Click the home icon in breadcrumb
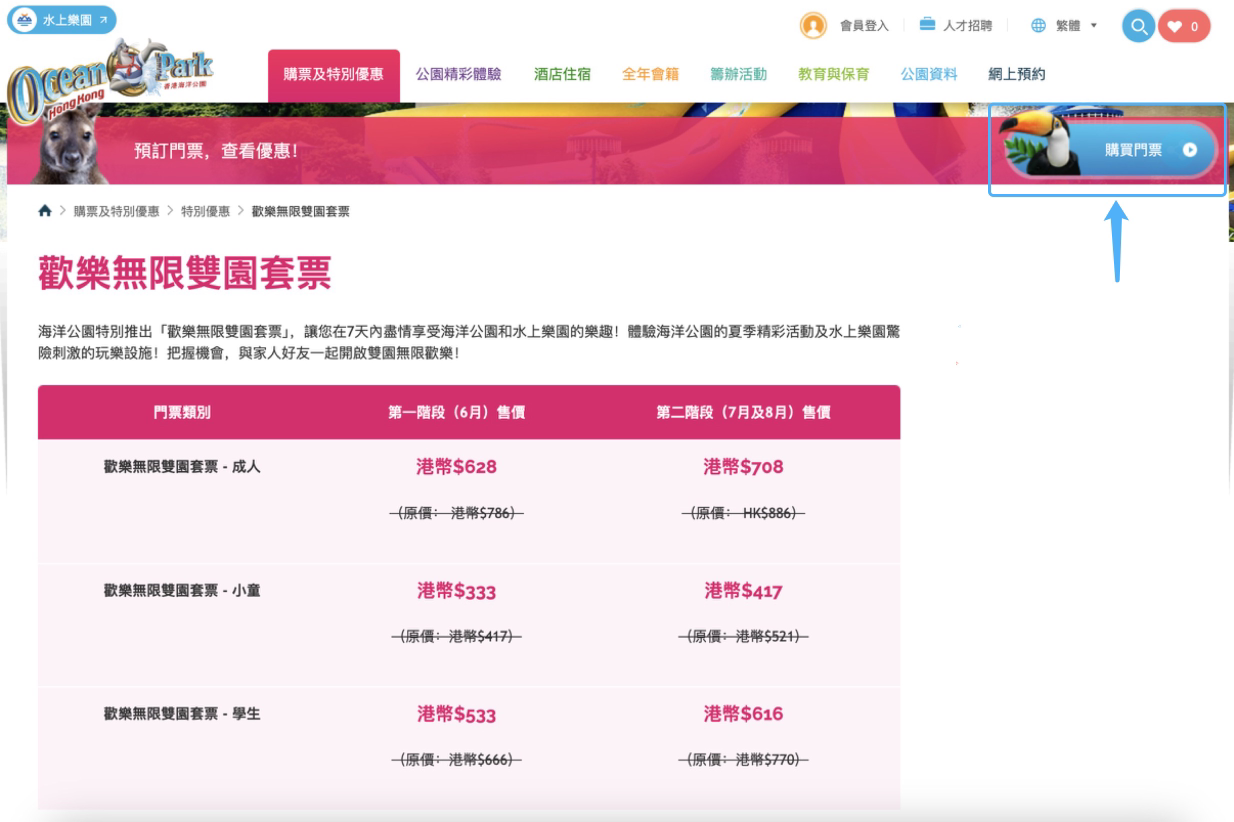 point(44,211)
